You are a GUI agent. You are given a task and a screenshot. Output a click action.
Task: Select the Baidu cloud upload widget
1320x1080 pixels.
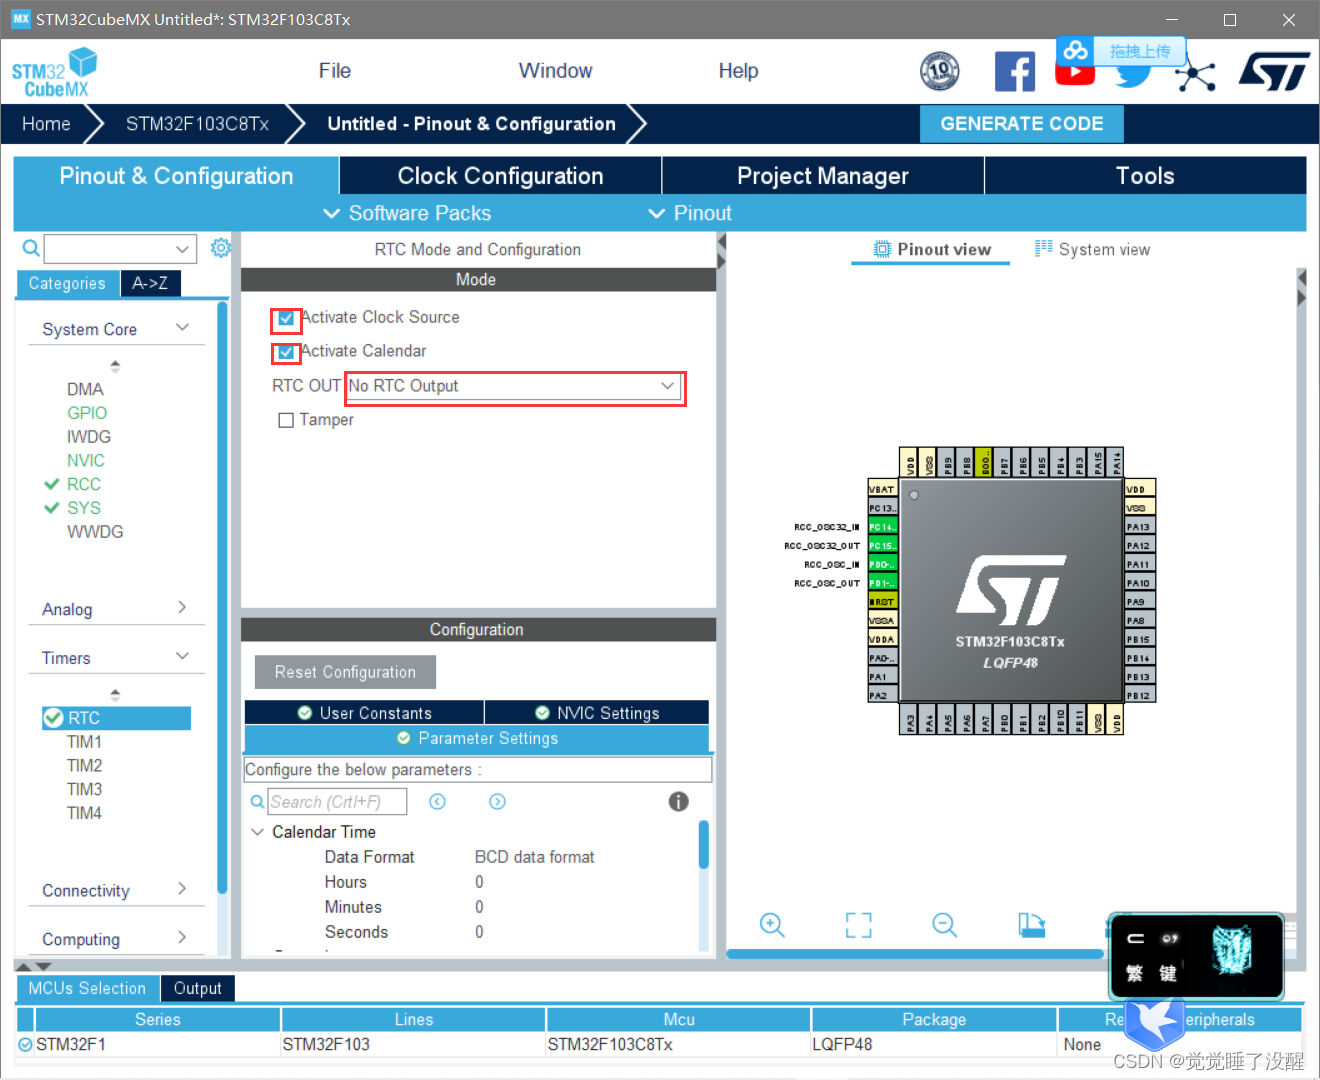point(1121,51)
